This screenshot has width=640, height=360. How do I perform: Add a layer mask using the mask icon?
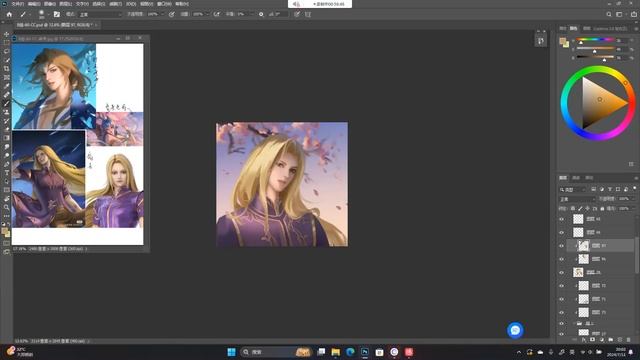click(x=592, y=340)
